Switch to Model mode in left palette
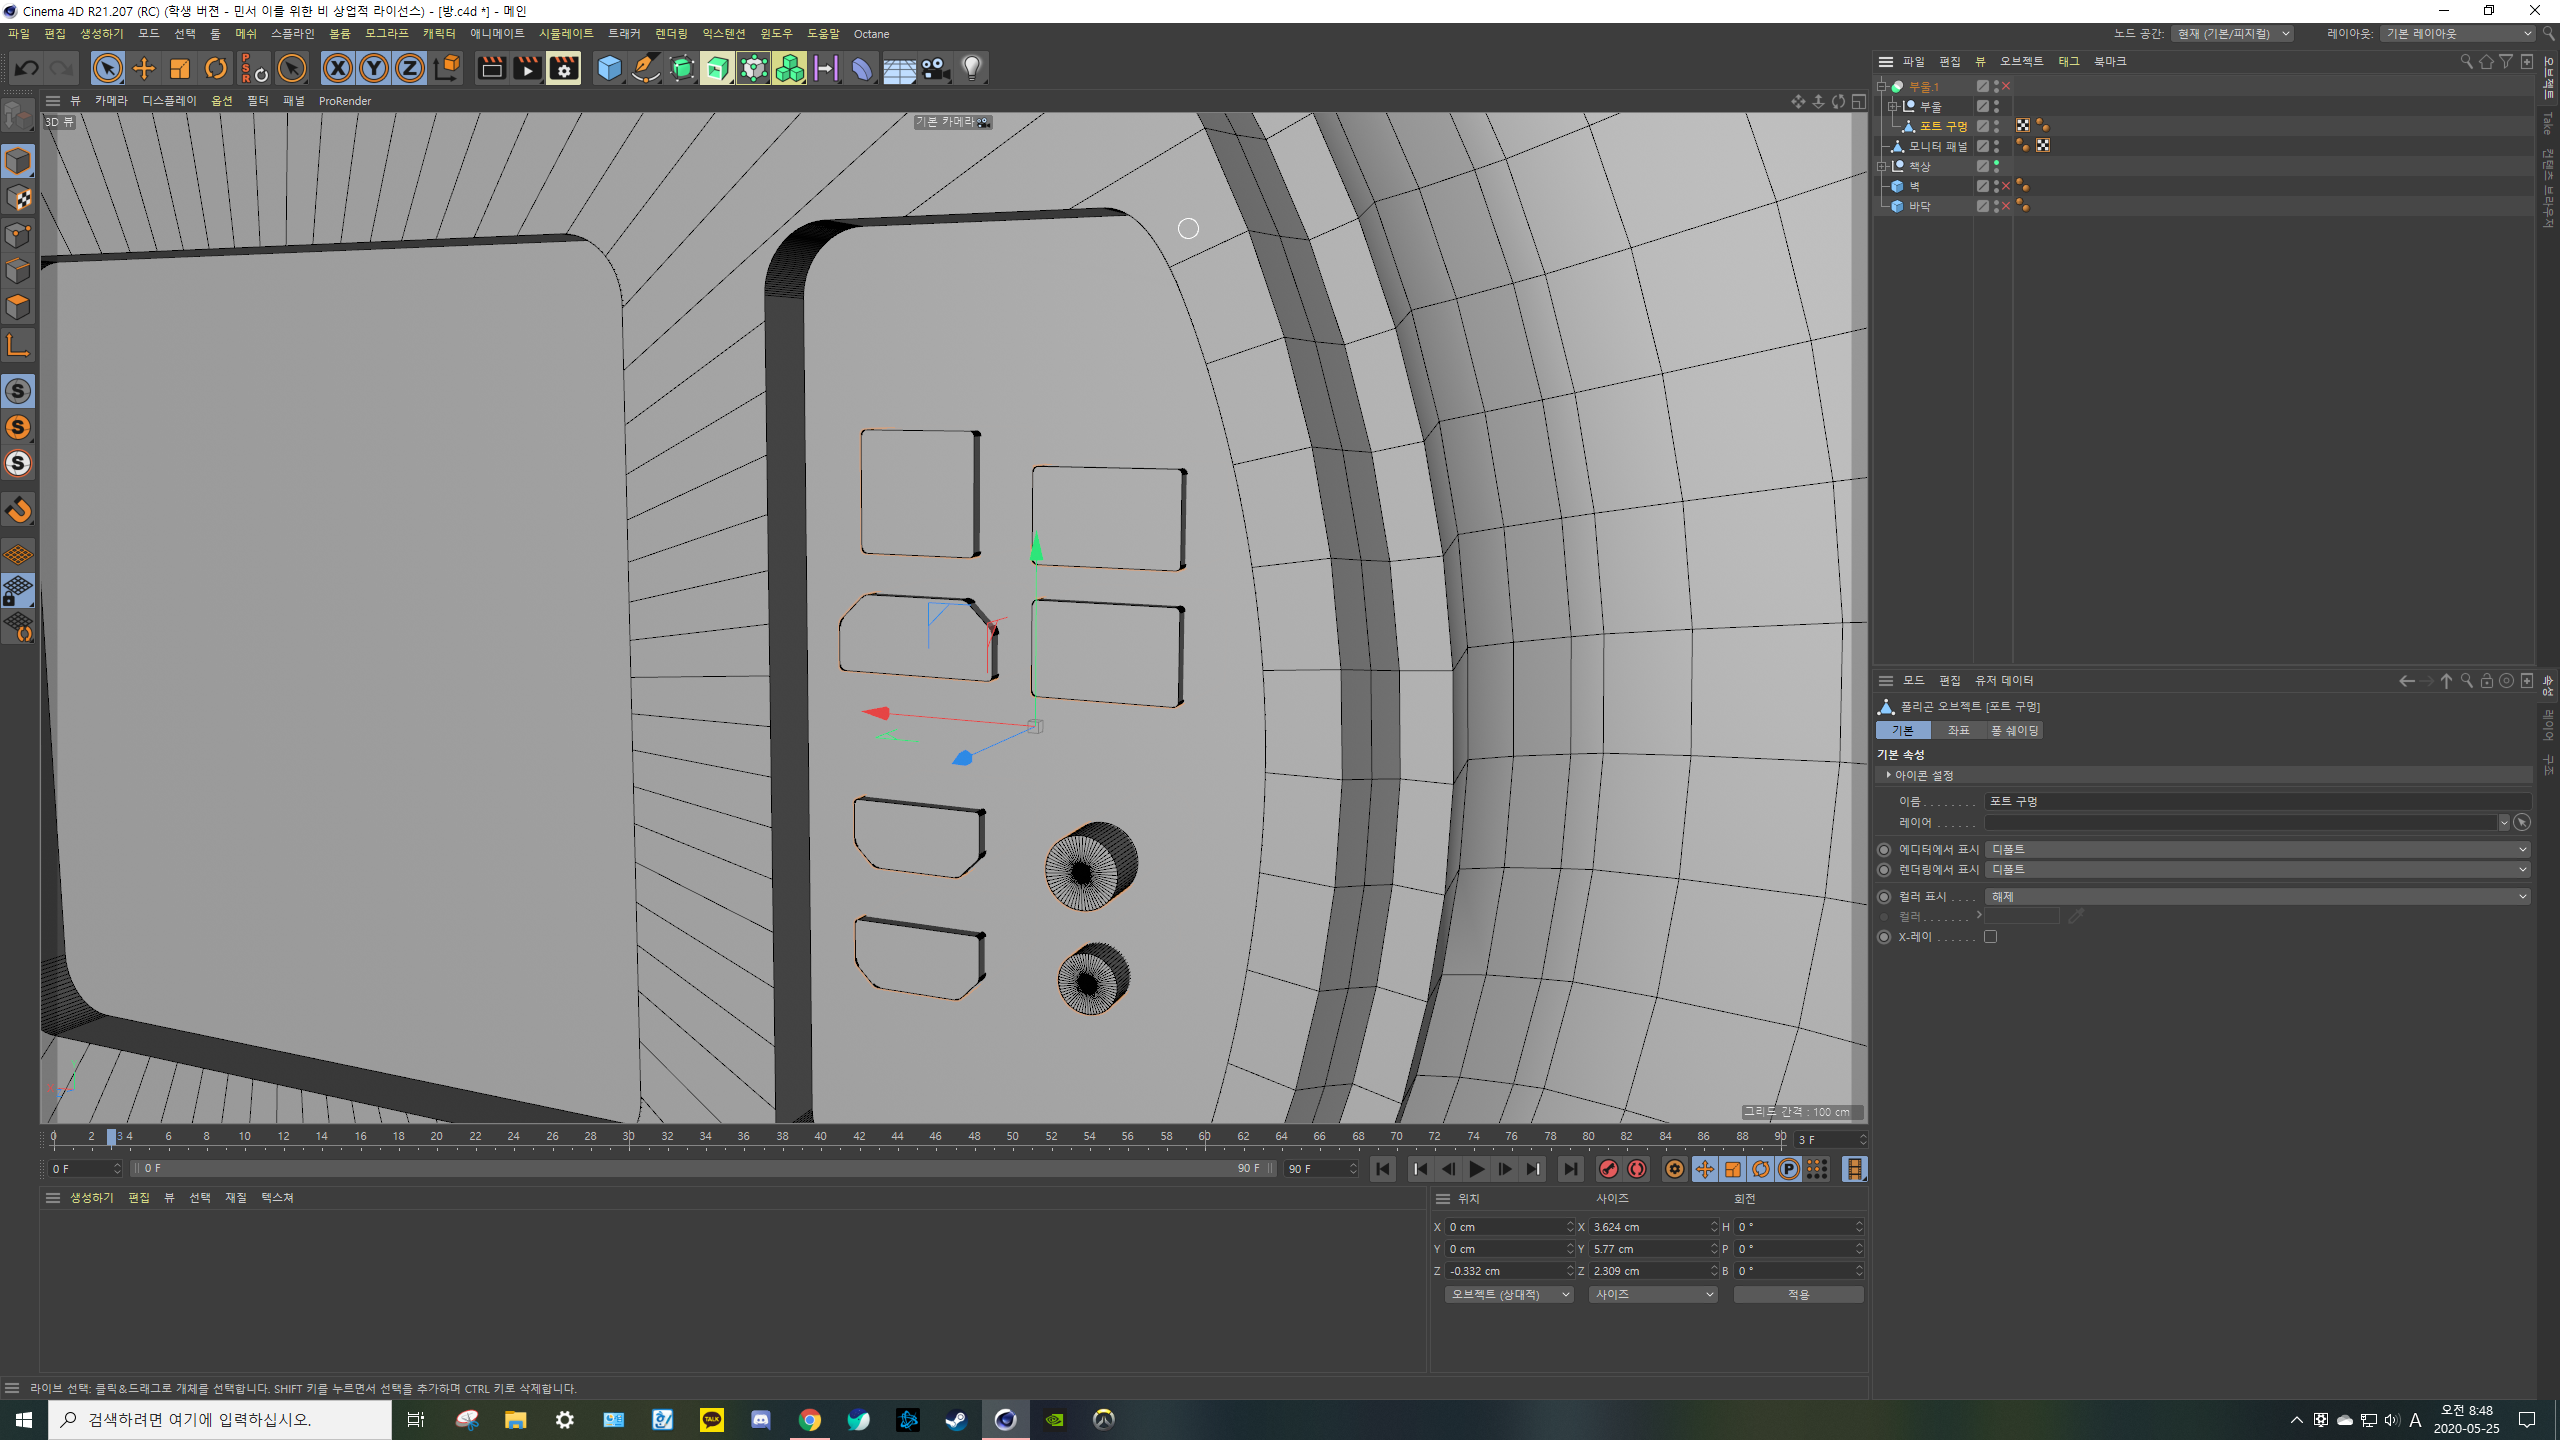This screenshot has width=2560, height=1440. point(19,161)
